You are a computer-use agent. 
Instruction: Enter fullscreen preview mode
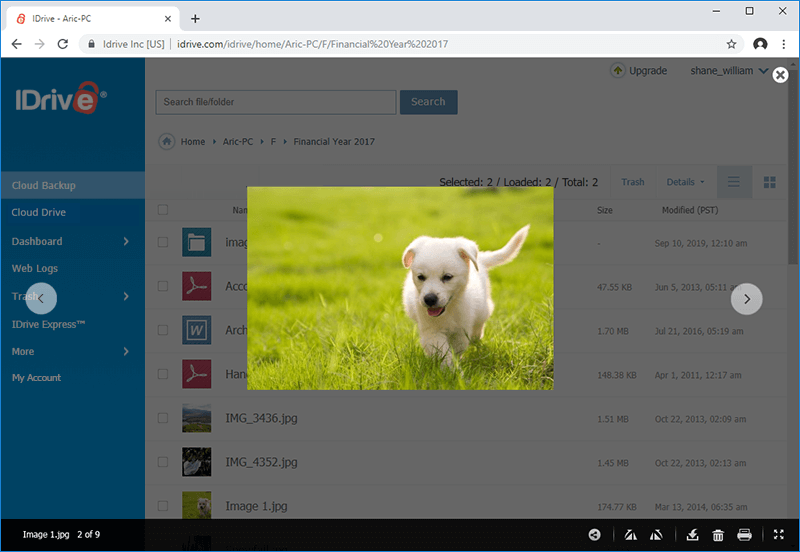pos(779,534)
